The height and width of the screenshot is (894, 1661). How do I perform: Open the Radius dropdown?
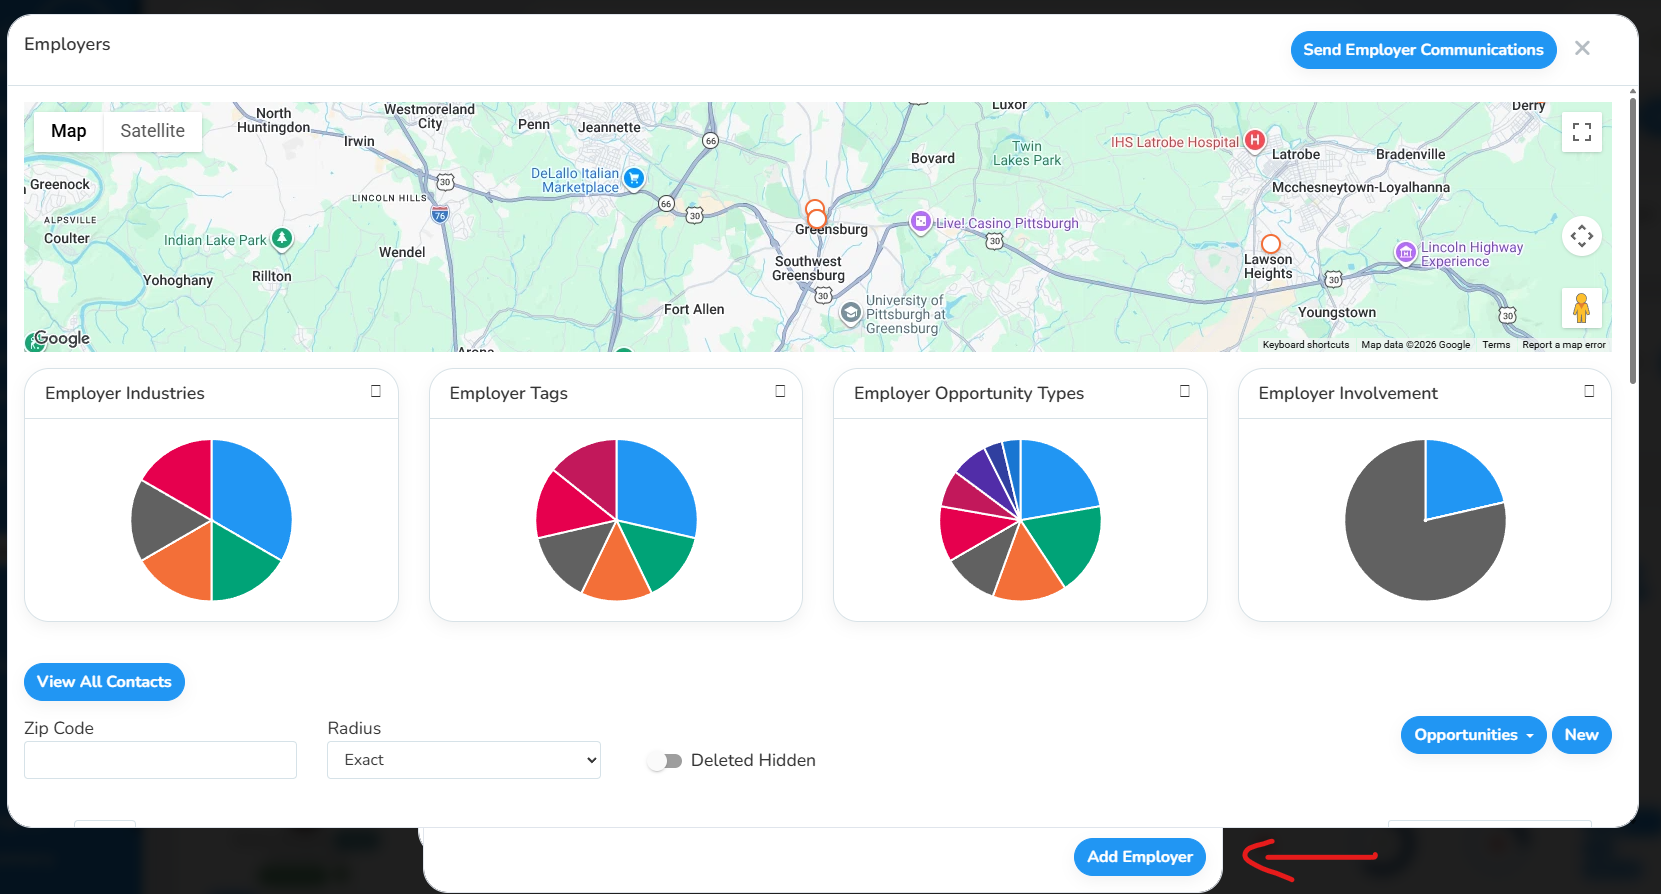coord(464,760)
